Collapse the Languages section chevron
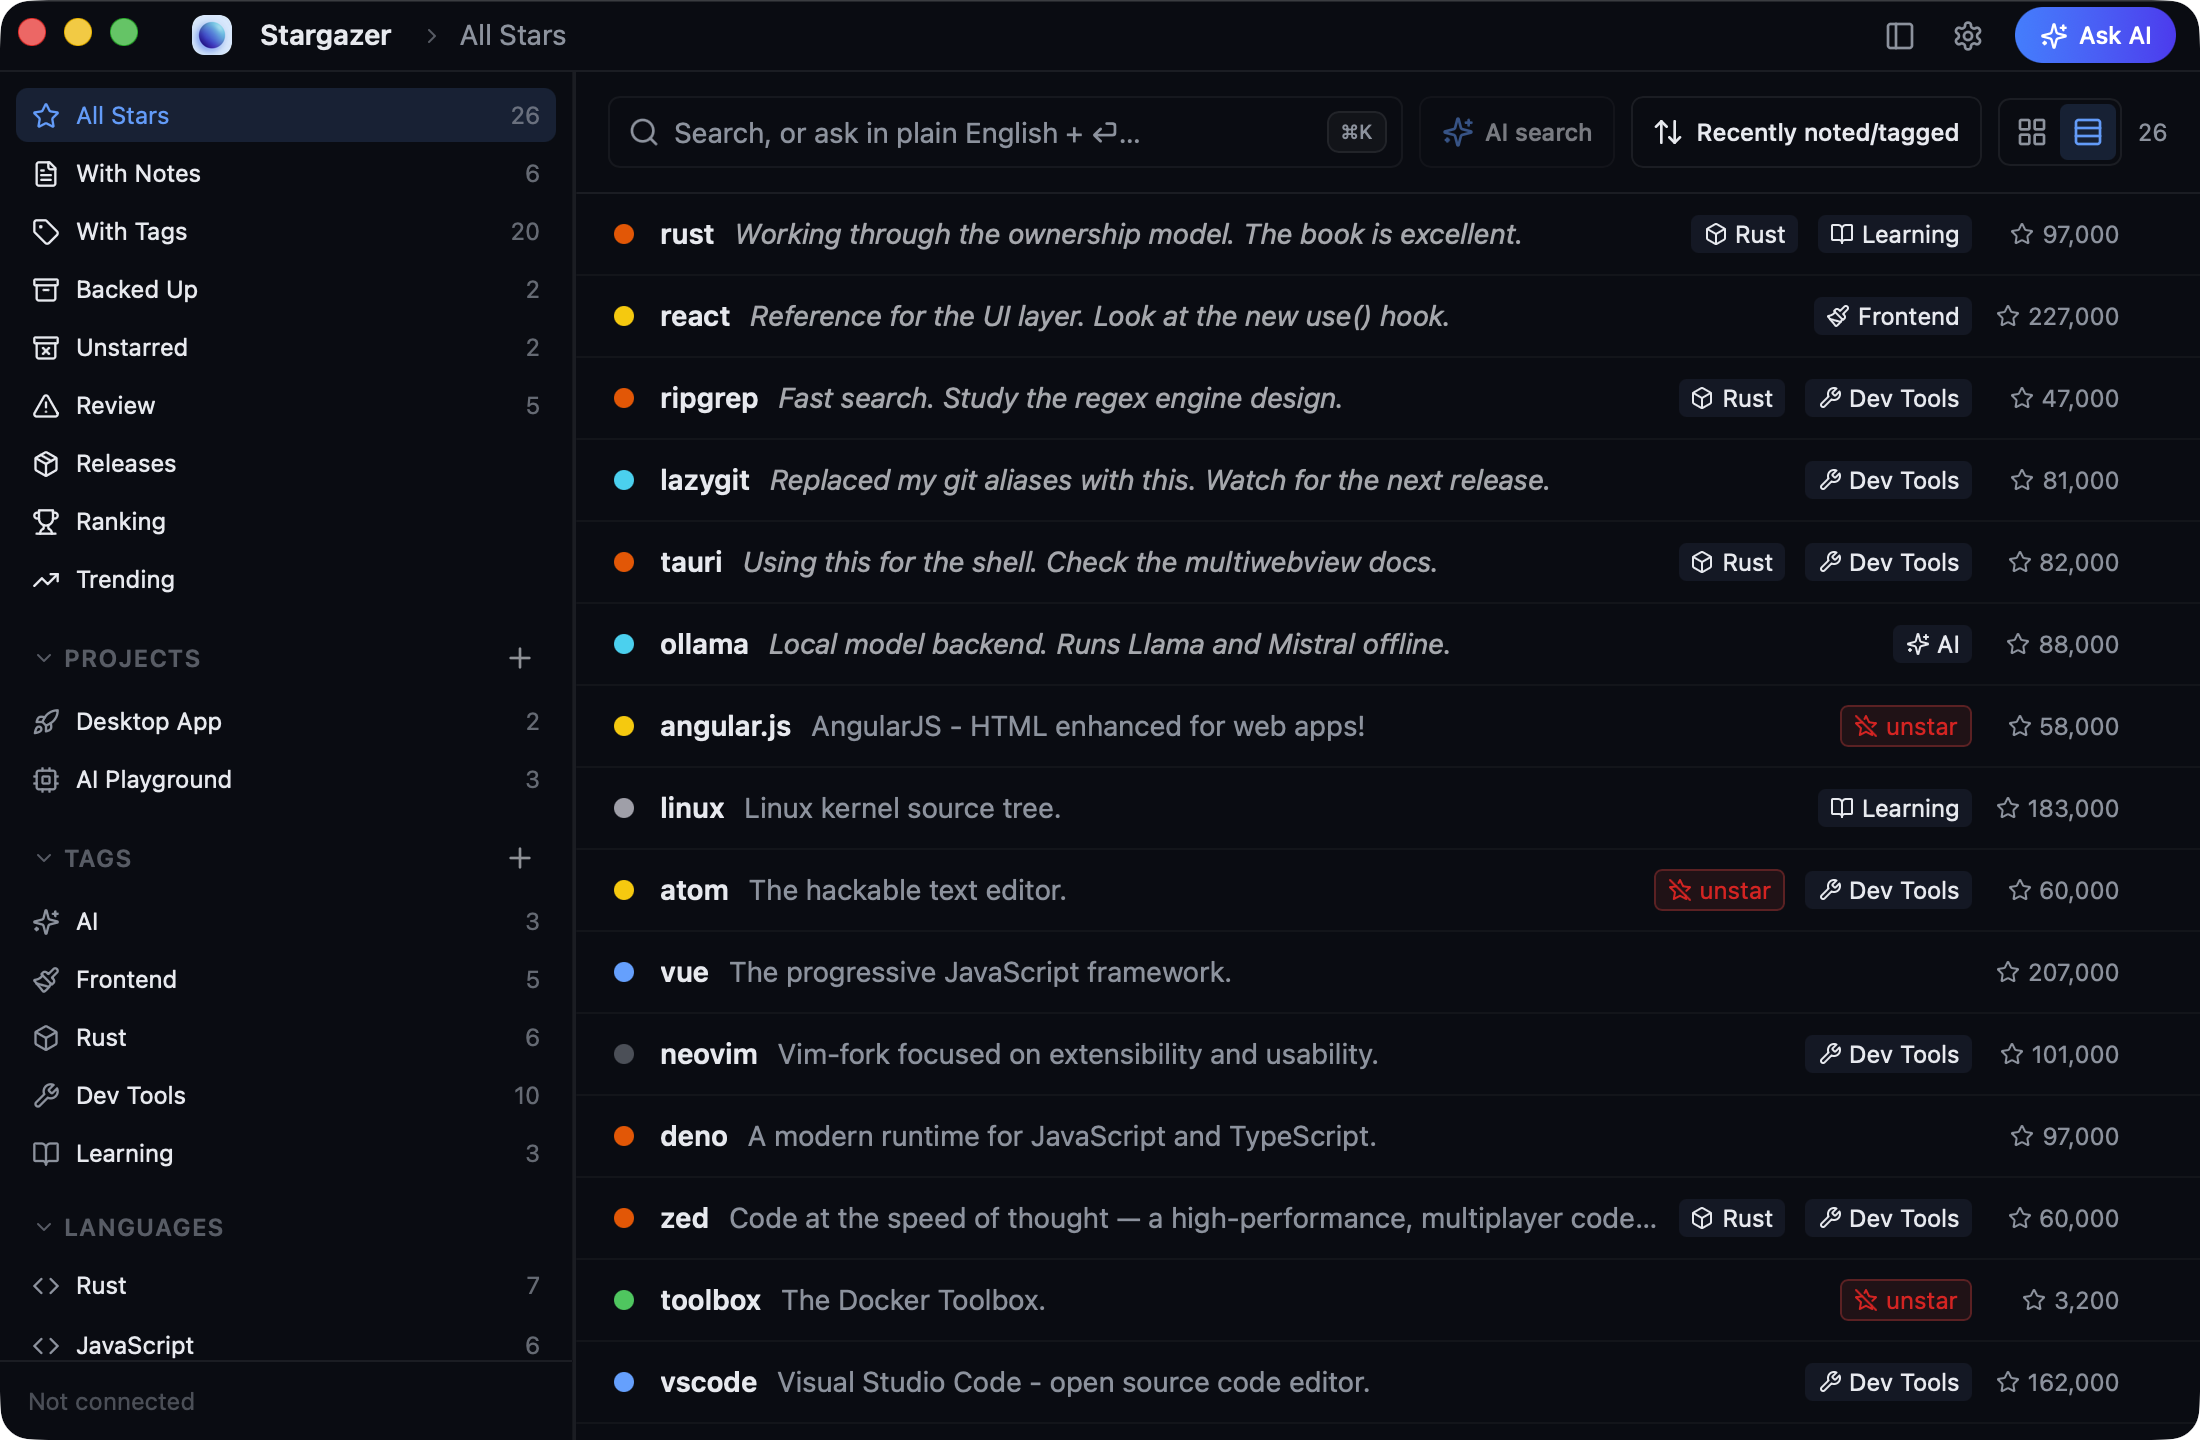2200x1440 pixels. (x=43, y=1227)
